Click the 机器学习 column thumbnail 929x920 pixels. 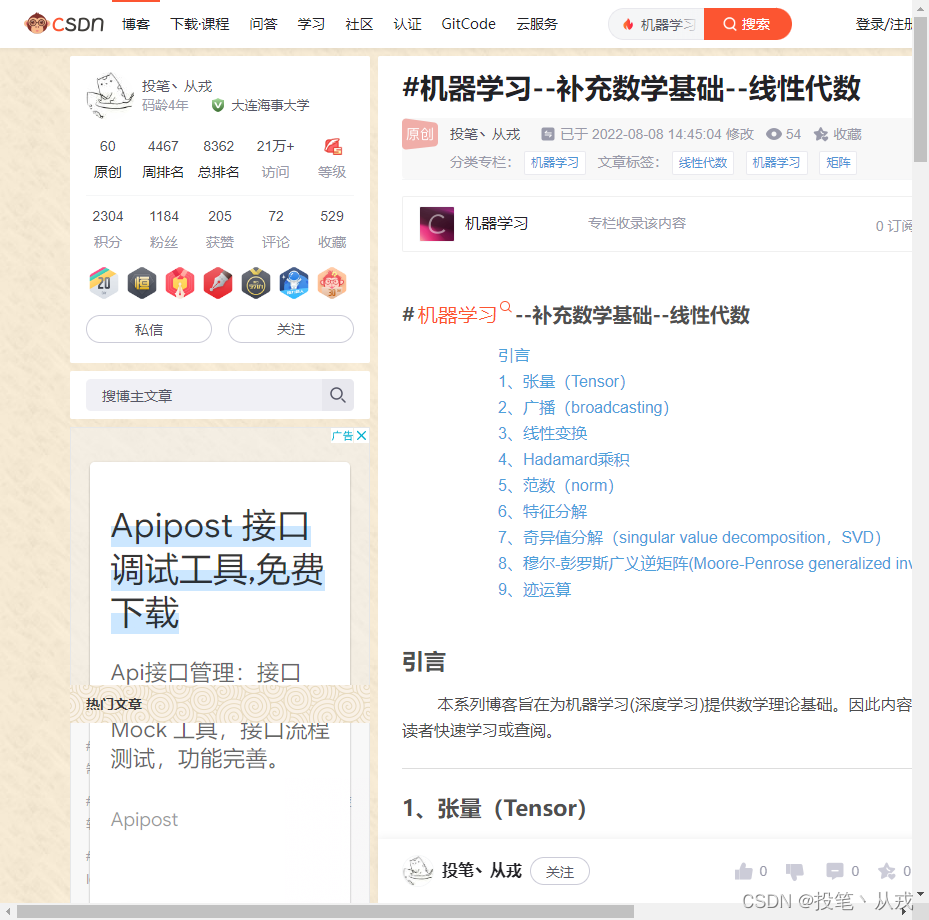[436, 222]
